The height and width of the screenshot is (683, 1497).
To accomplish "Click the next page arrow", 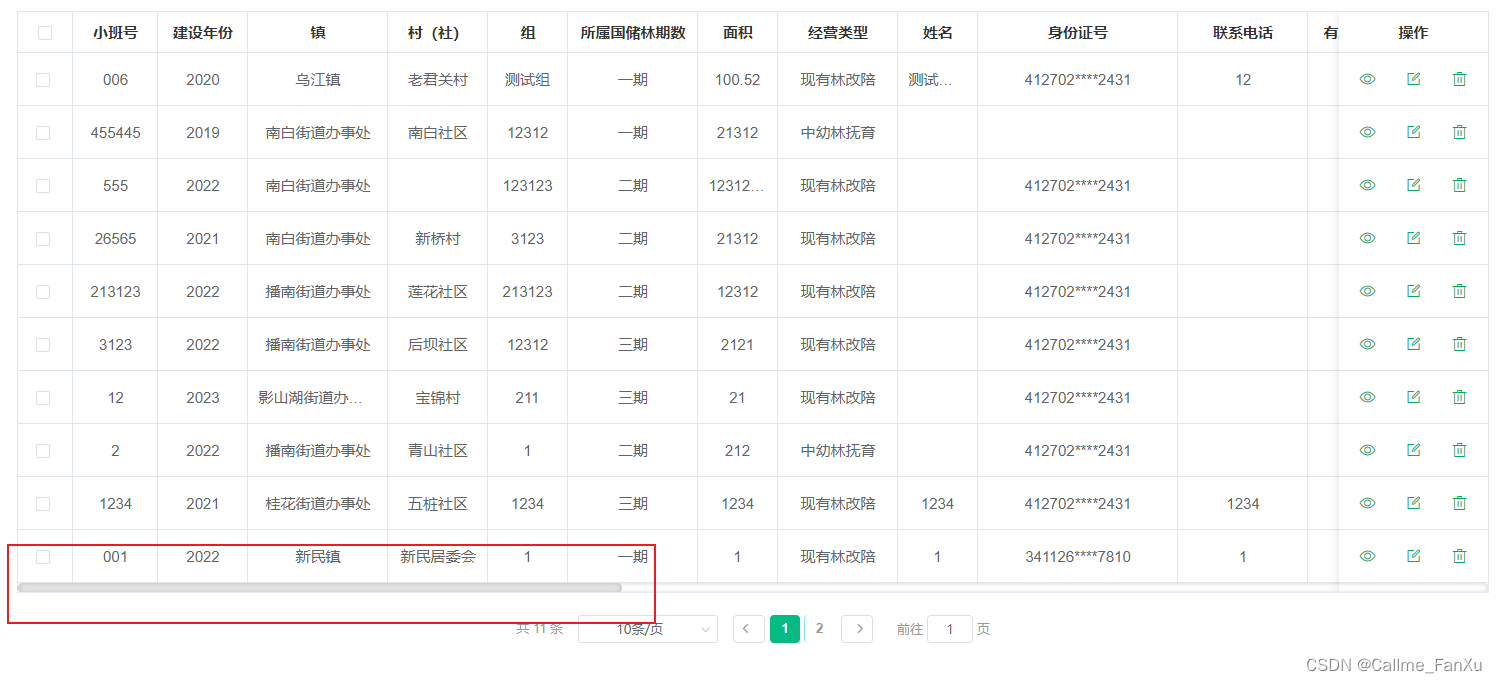I will (857, 628).
